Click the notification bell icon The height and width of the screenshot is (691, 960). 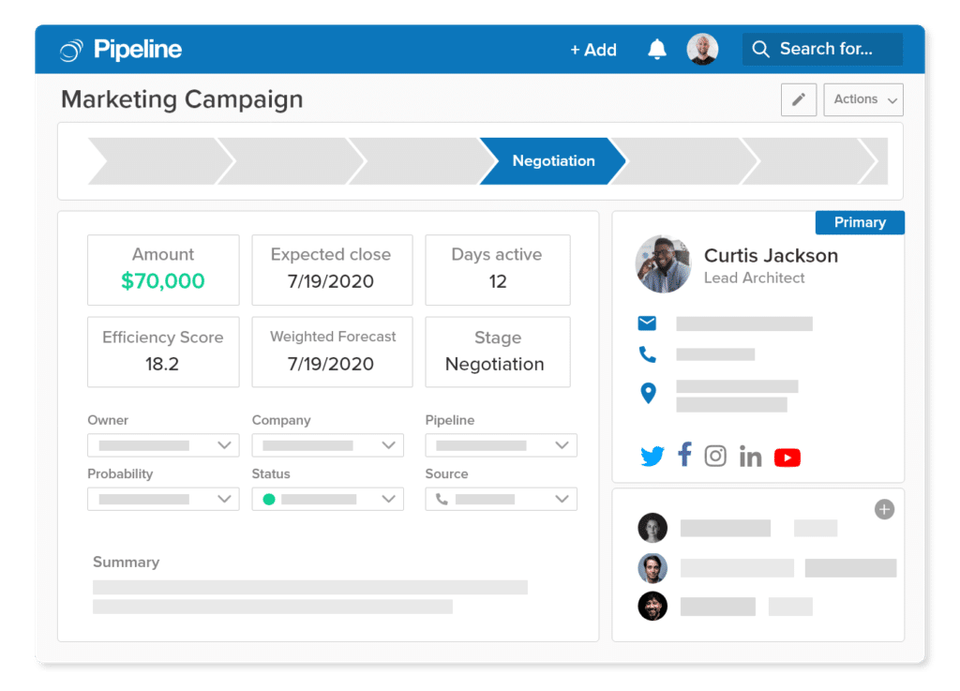(x=657, y=49)
